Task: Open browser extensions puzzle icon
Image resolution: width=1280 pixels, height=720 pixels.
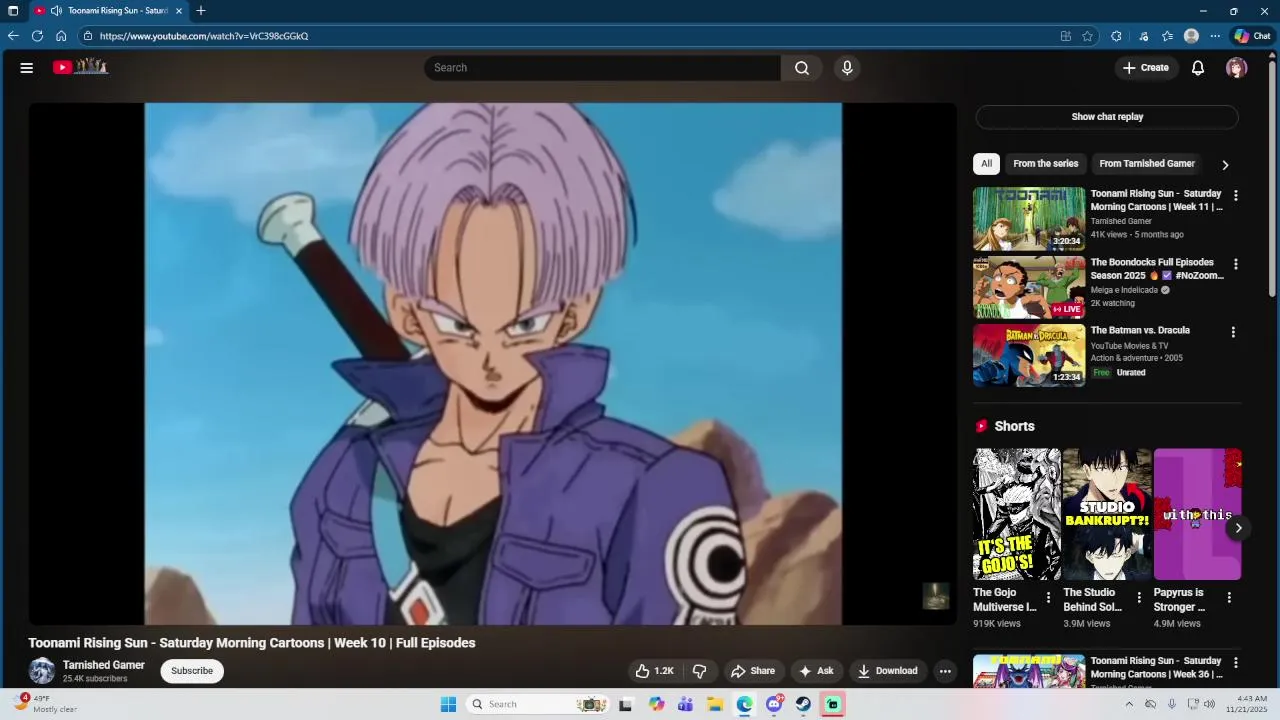Action: 1116,36
